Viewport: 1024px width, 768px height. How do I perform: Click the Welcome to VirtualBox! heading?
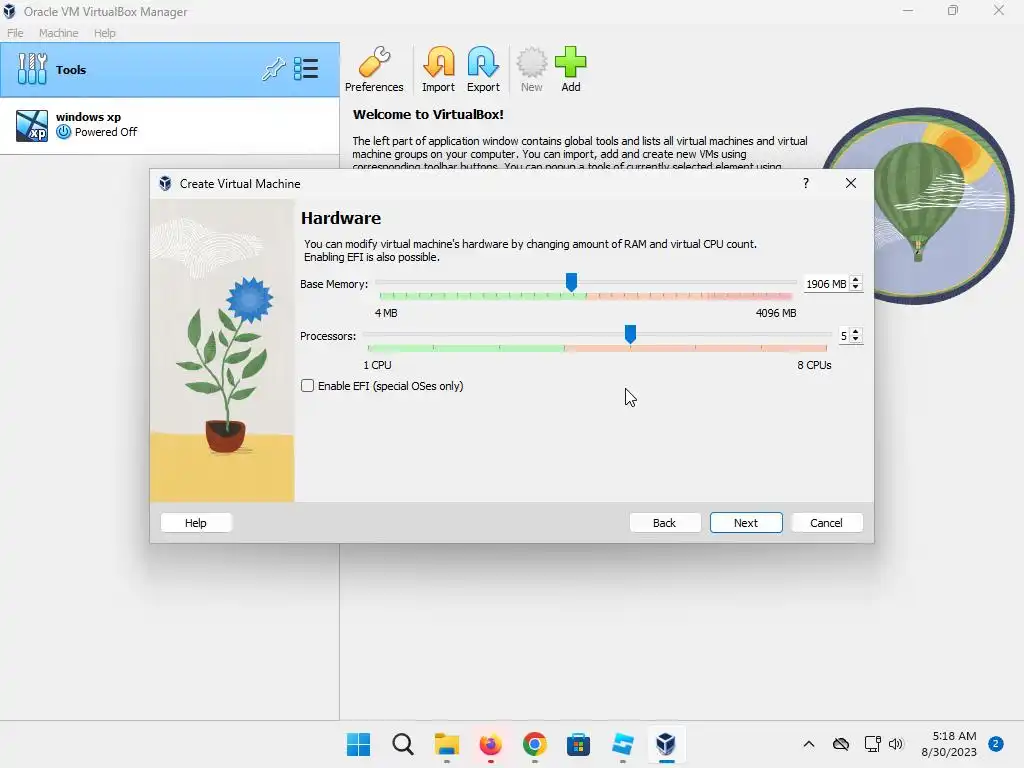click(x=428, y=114)
